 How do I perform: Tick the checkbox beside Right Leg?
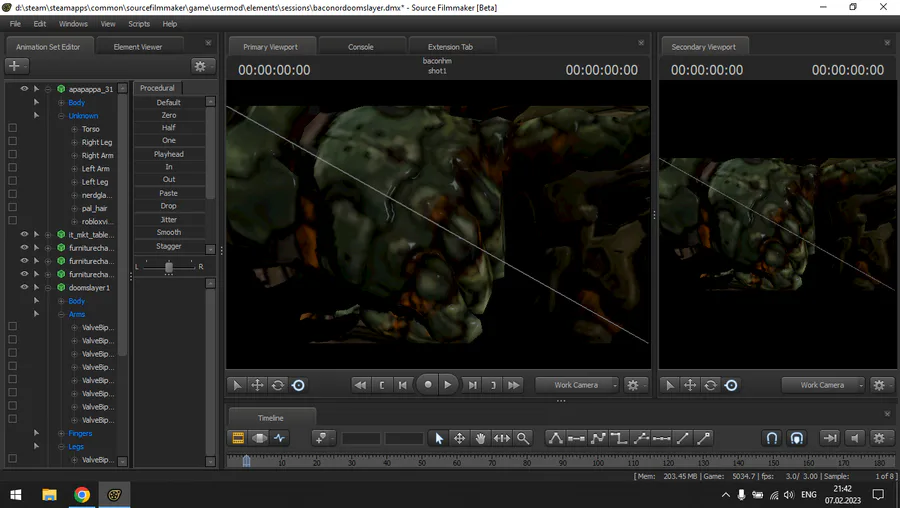(x=13, y=141)
